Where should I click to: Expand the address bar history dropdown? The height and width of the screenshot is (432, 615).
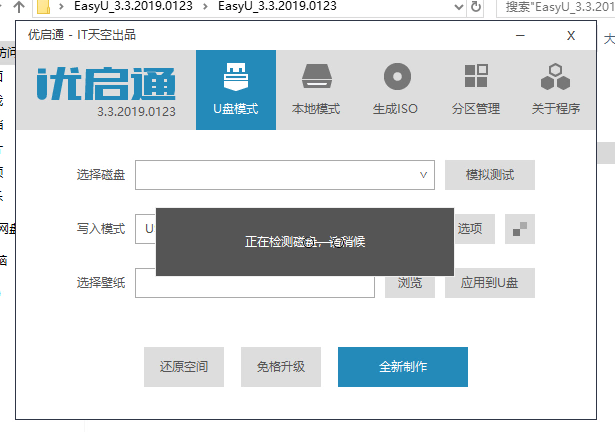tap(458, 7)
